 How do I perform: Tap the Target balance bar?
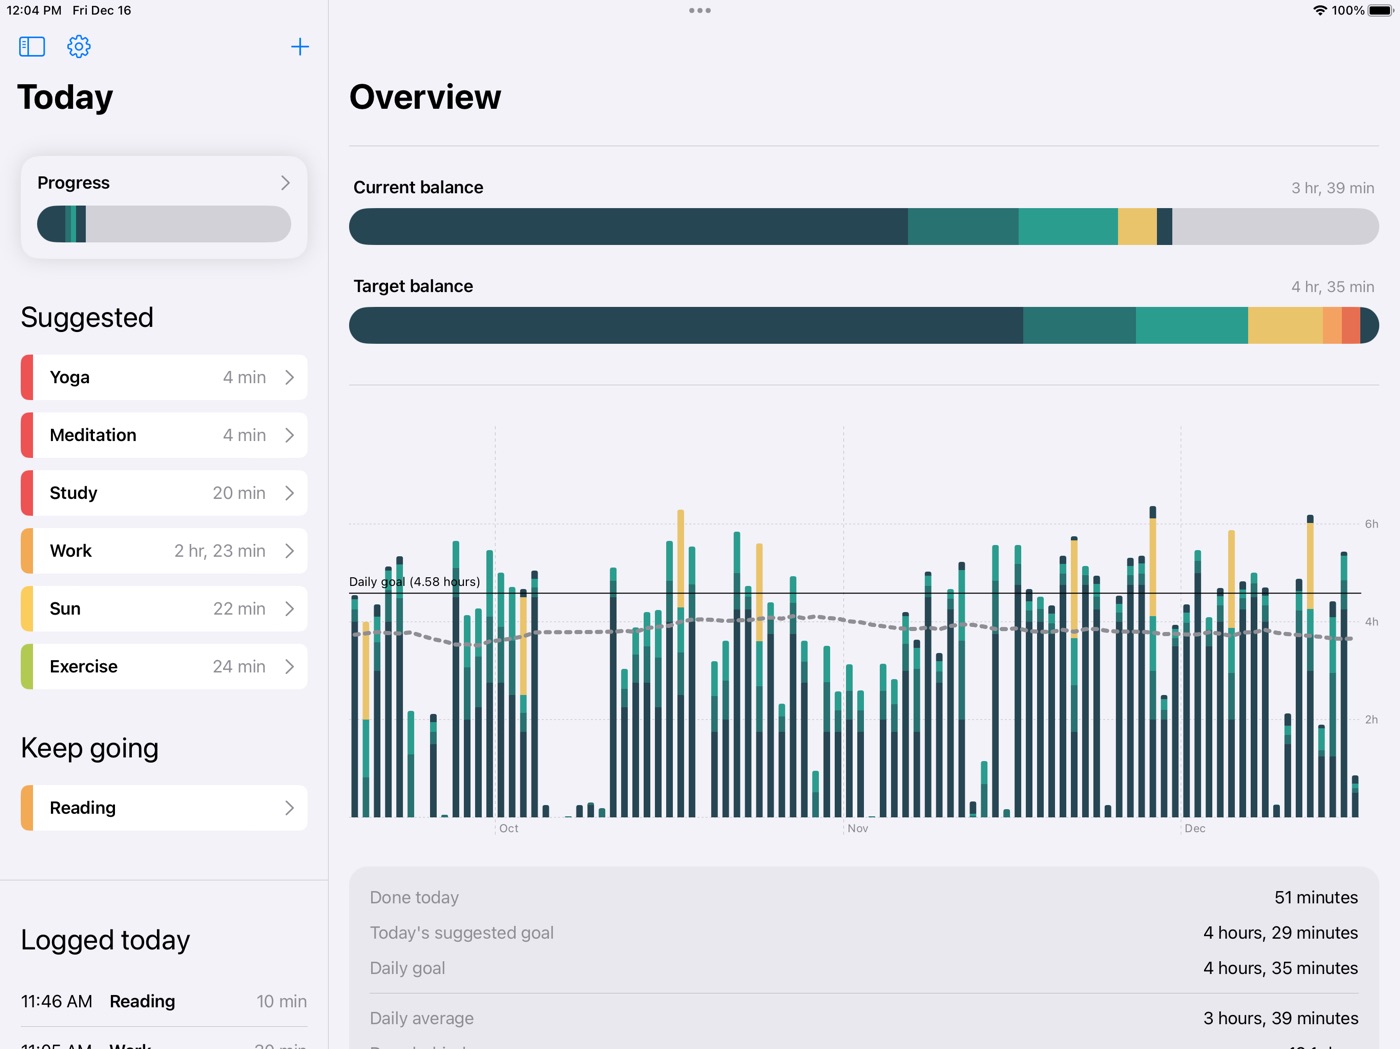pos(864,326)
